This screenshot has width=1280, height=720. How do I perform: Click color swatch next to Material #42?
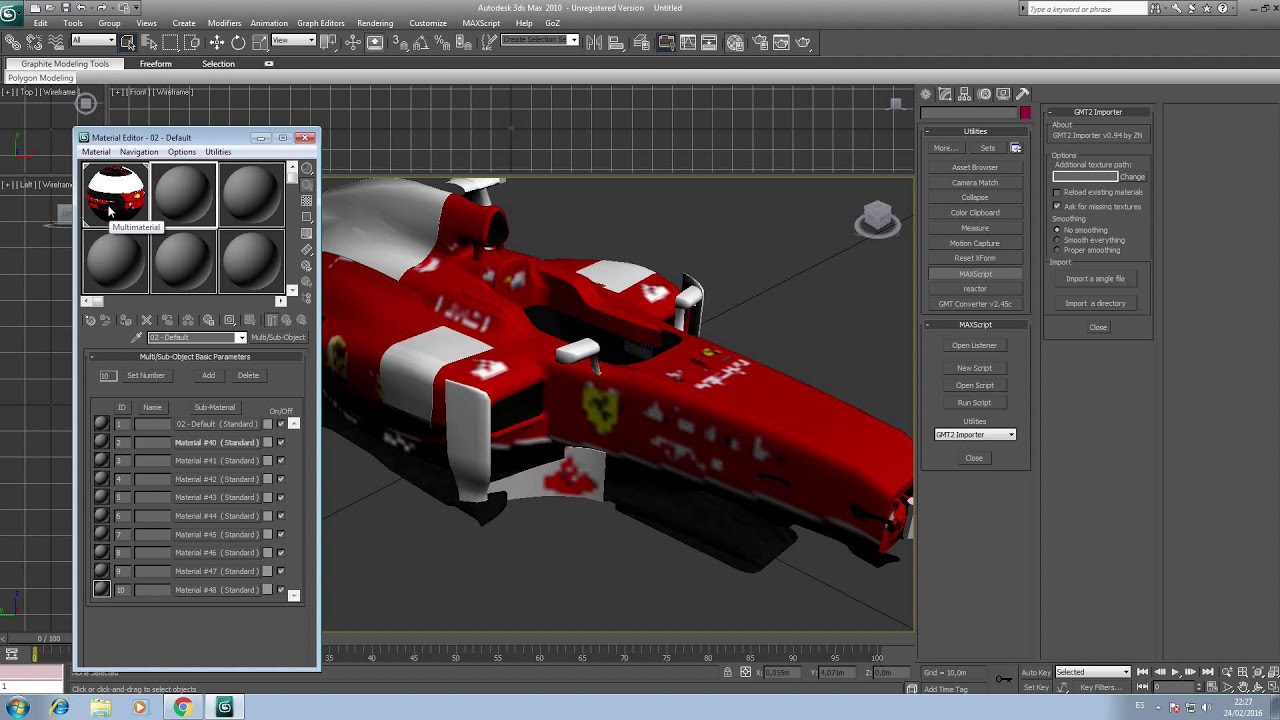[x=267, y=479]
